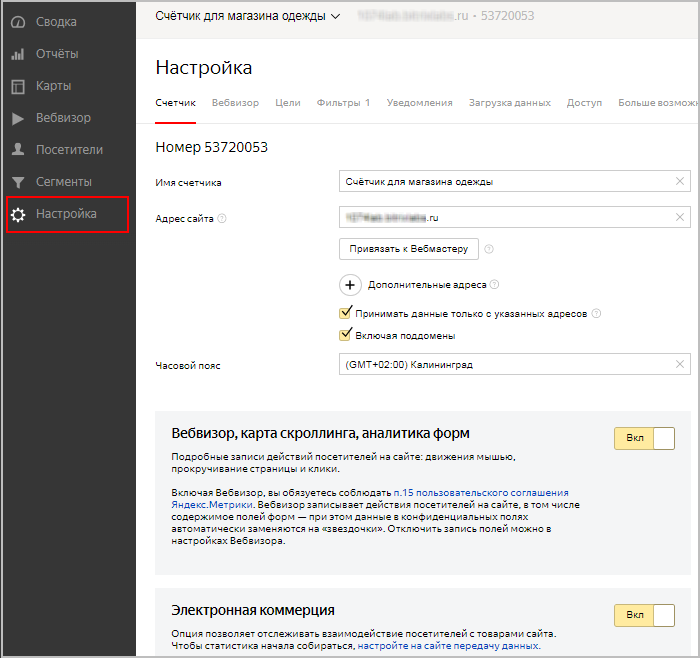
Task: Click the Настройка page heading
Action: pos(204,68)
